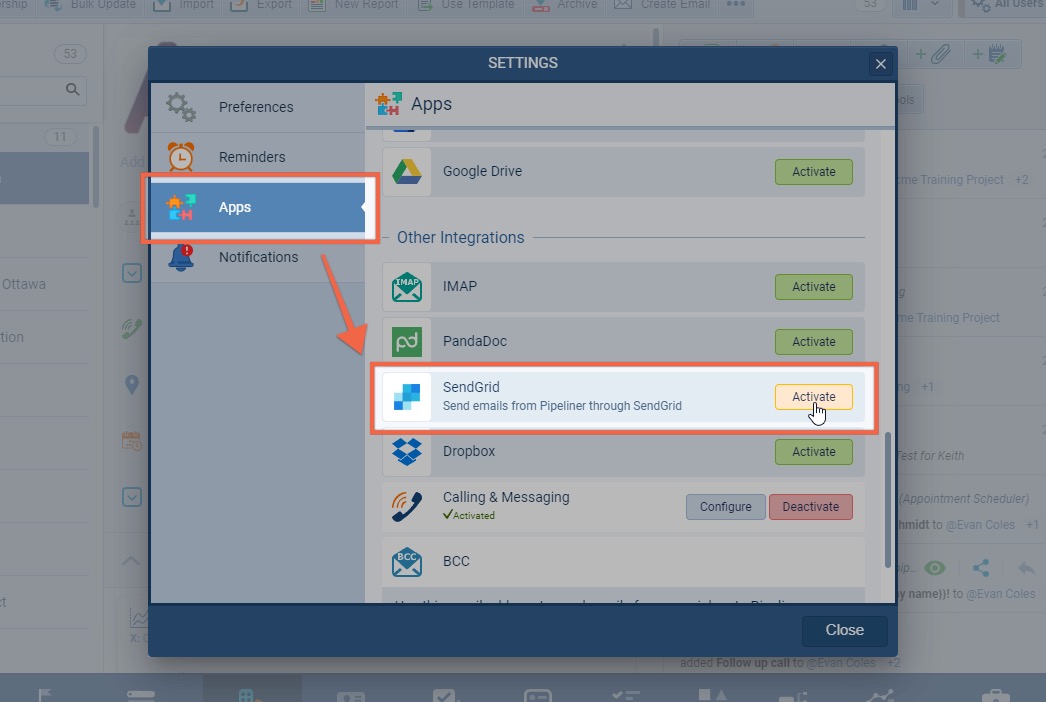Click the IMAP envelope icon
The width and height of the screenshot is (1046, 702).
(x=407, y=287)
